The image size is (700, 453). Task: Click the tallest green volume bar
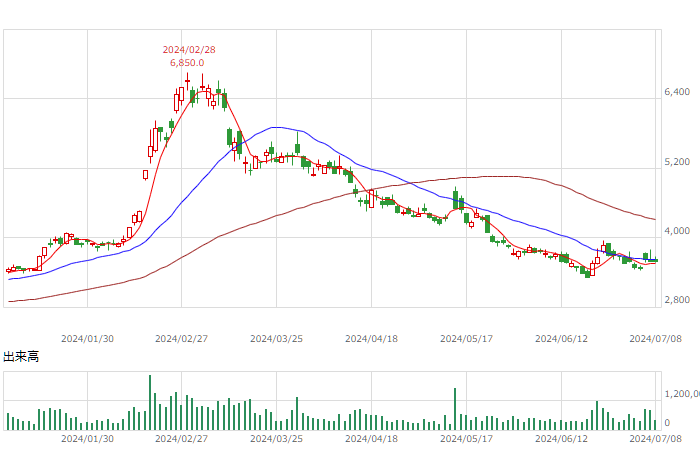tap(150, 403)
